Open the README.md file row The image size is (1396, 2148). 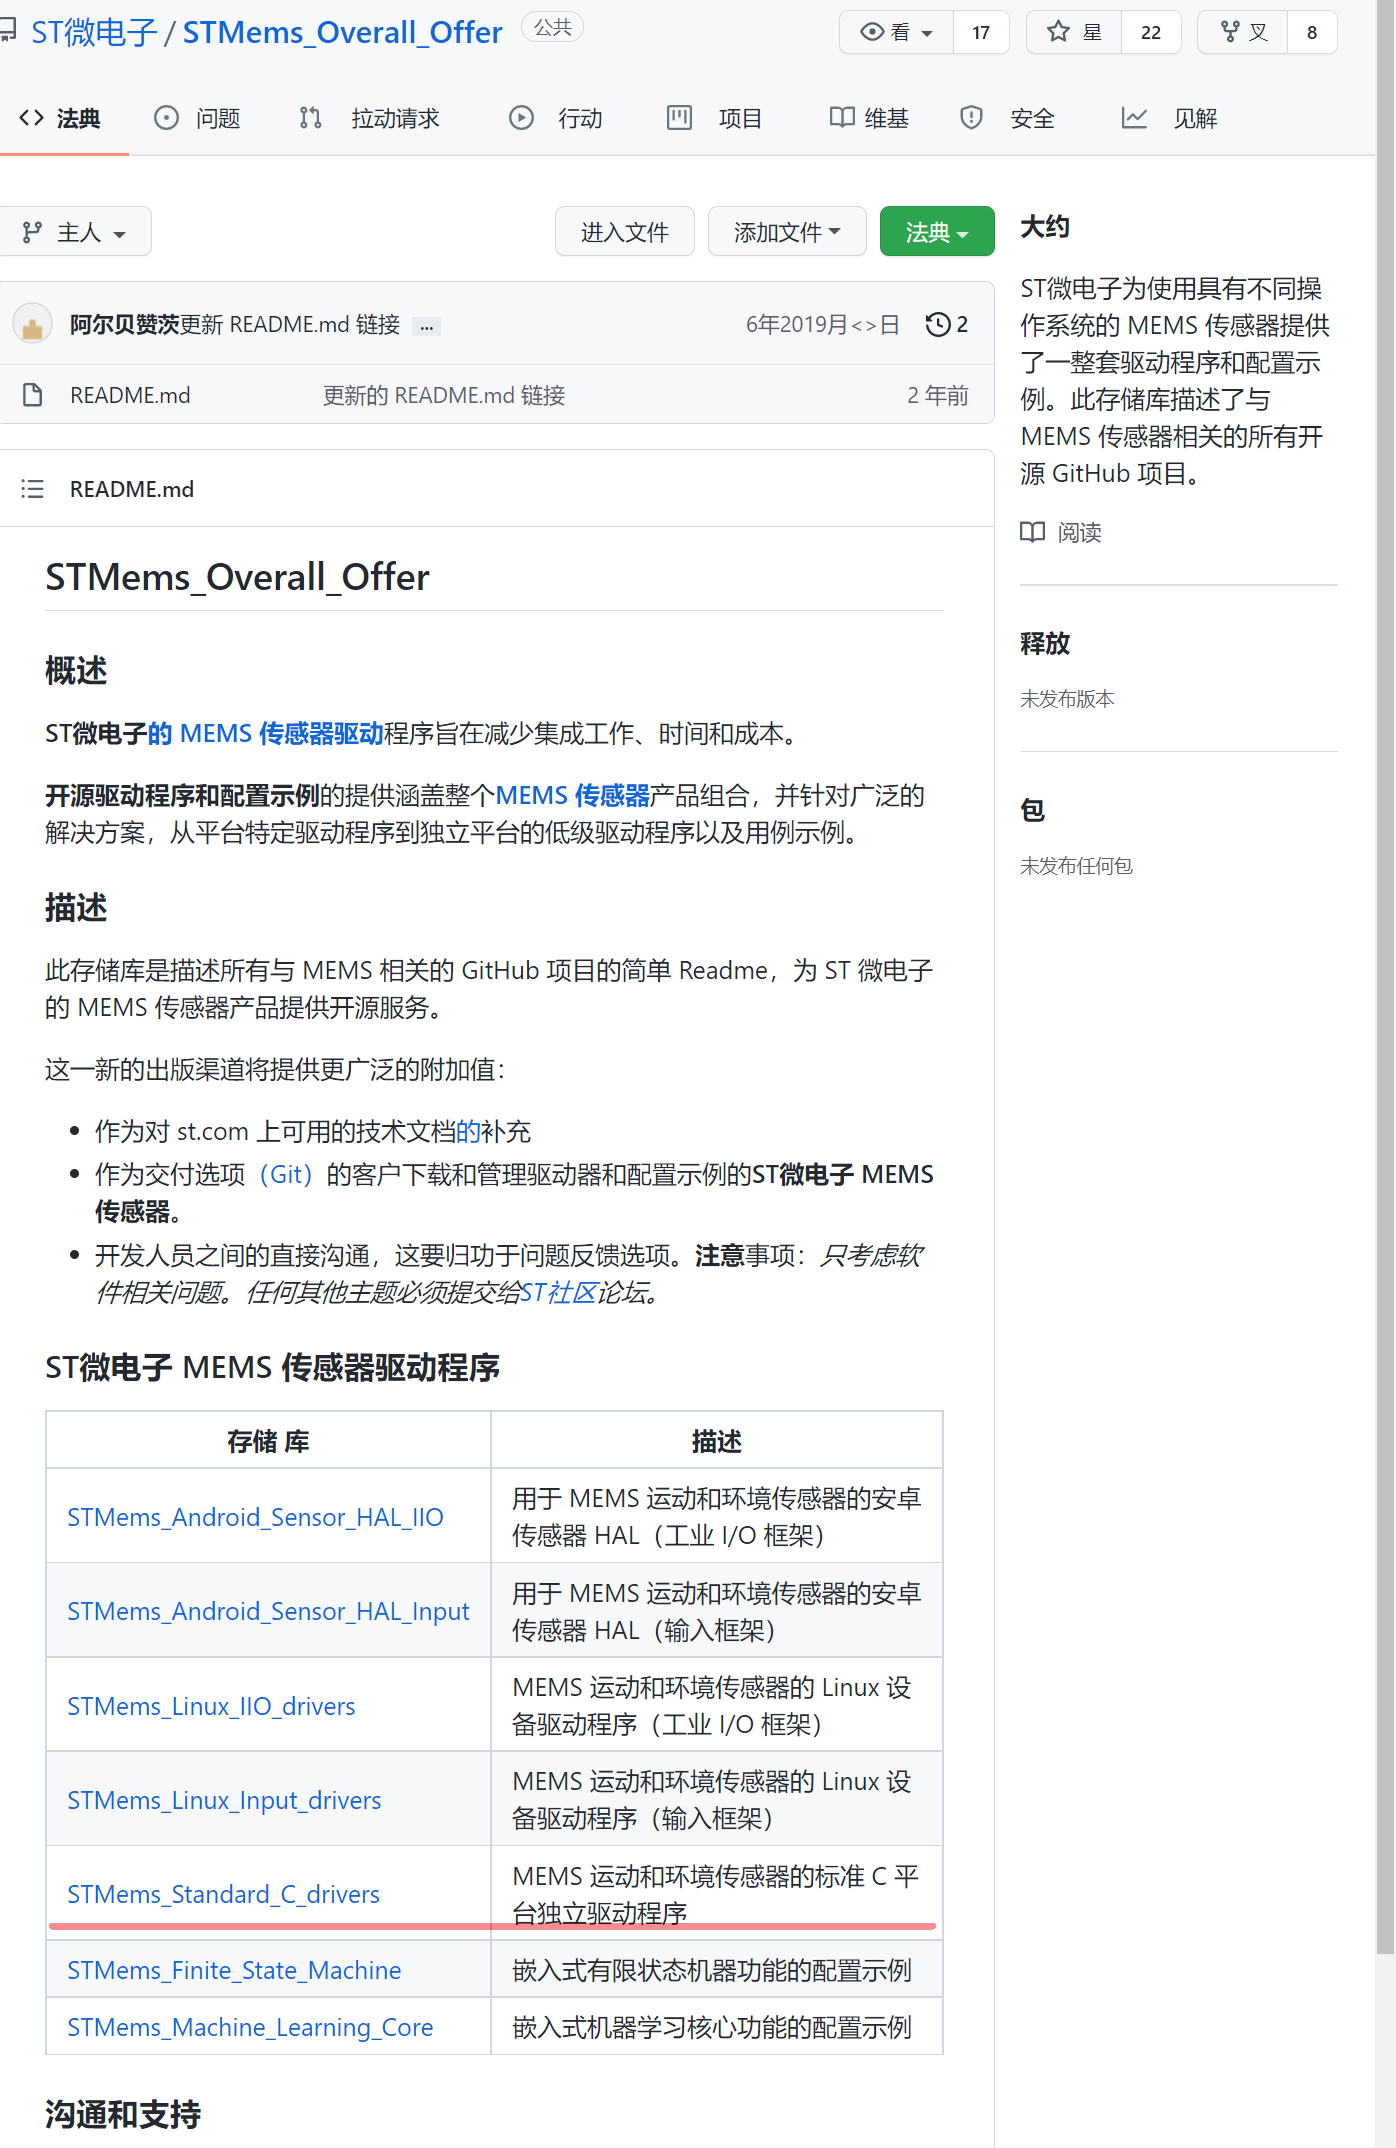pyautogui.click(x=497, y=395)
